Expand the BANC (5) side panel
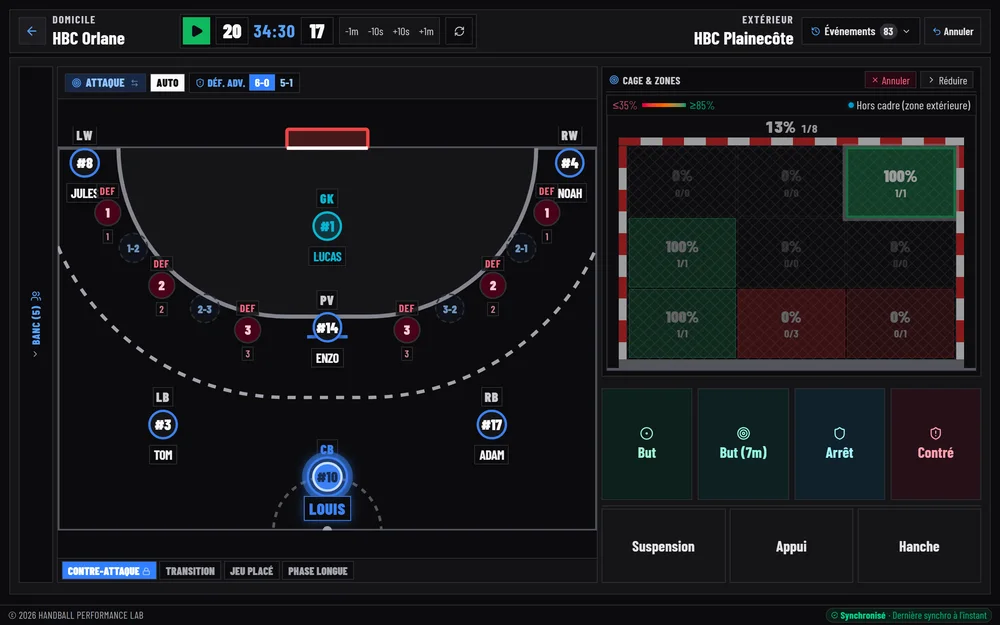Viewport: 1000px width, 625px height. pyautogui.click(x=36, y=324)
